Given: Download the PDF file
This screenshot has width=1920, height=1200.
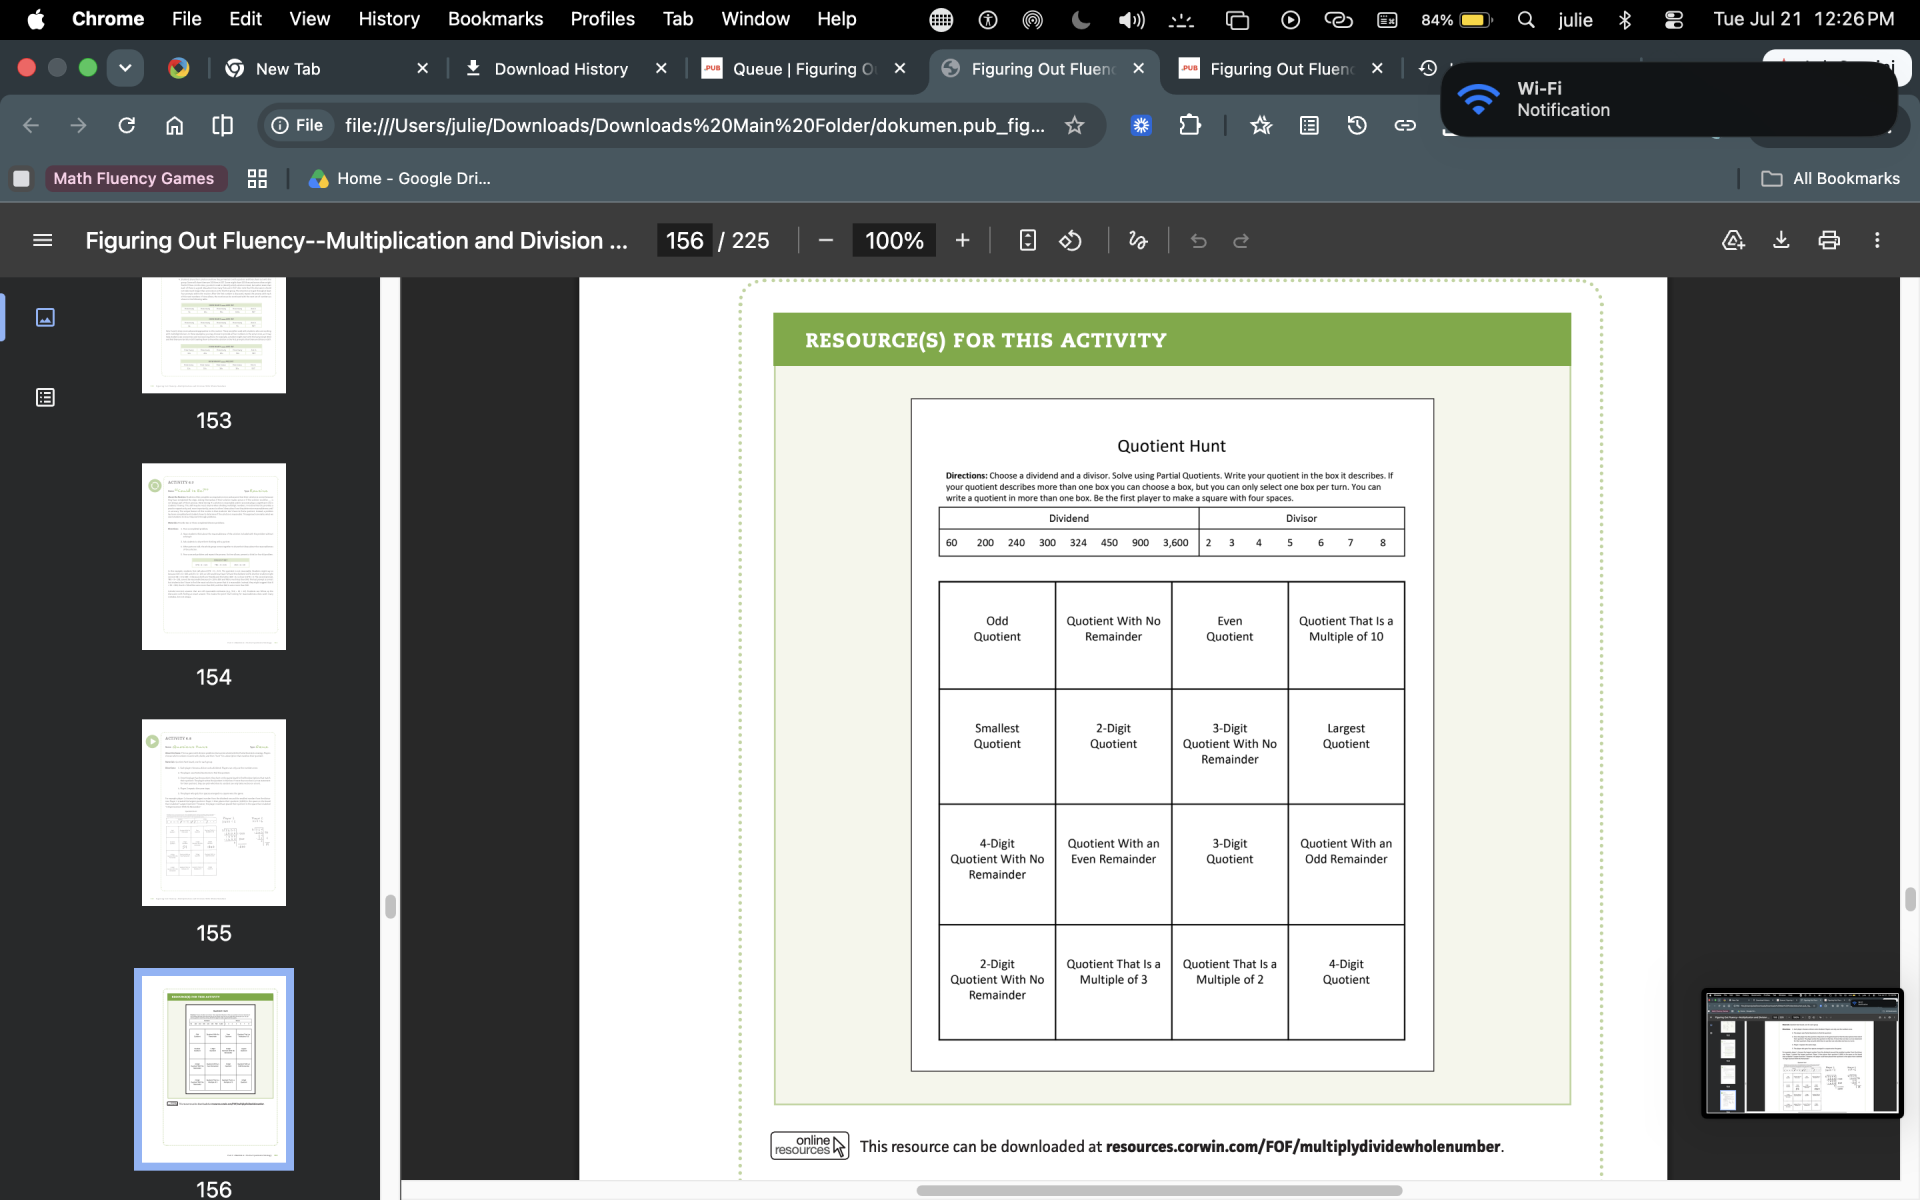Looking at the screenshot, I should pyautogui.click(x=1781, y=241).
